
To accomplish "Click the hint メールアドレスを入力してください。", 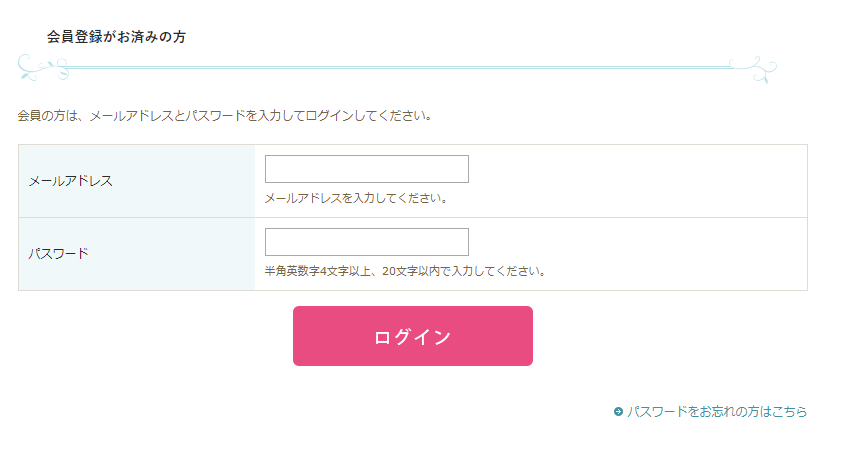I will coord(357,198).
